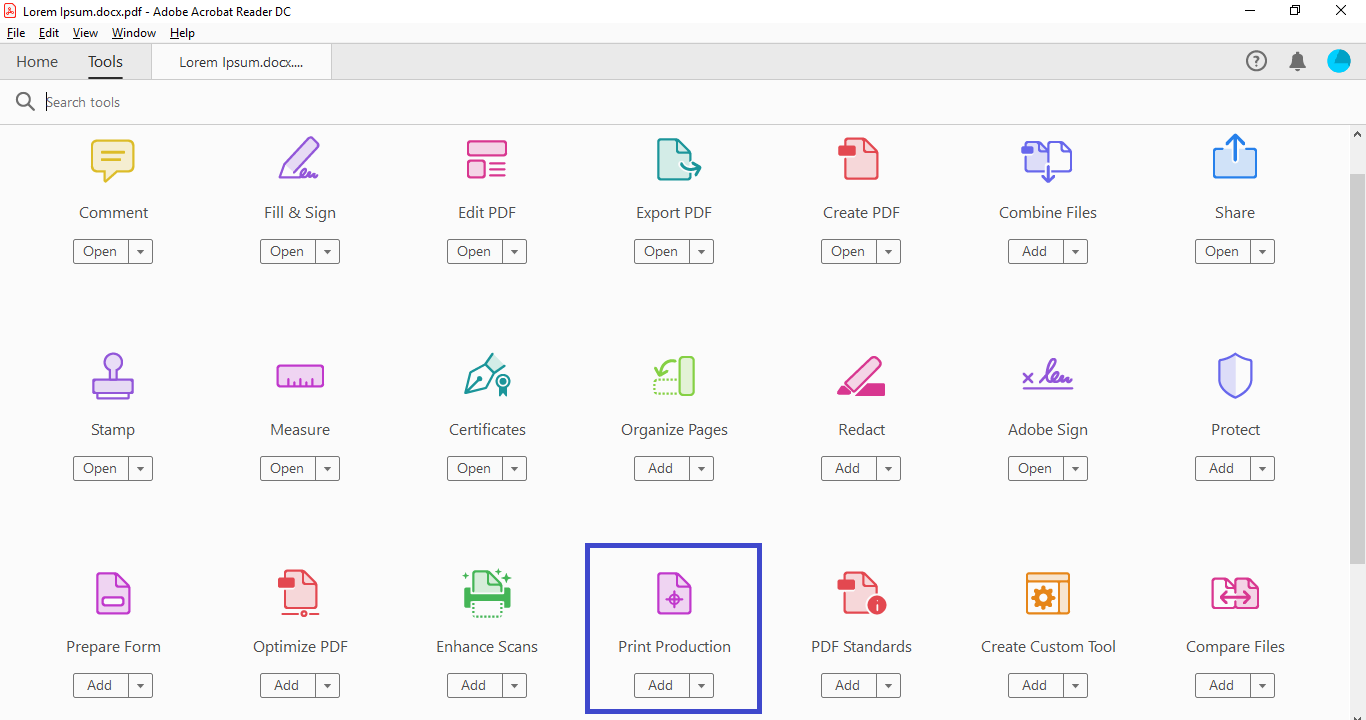
Task: Open the user profile avatar
Action: 1339,61
